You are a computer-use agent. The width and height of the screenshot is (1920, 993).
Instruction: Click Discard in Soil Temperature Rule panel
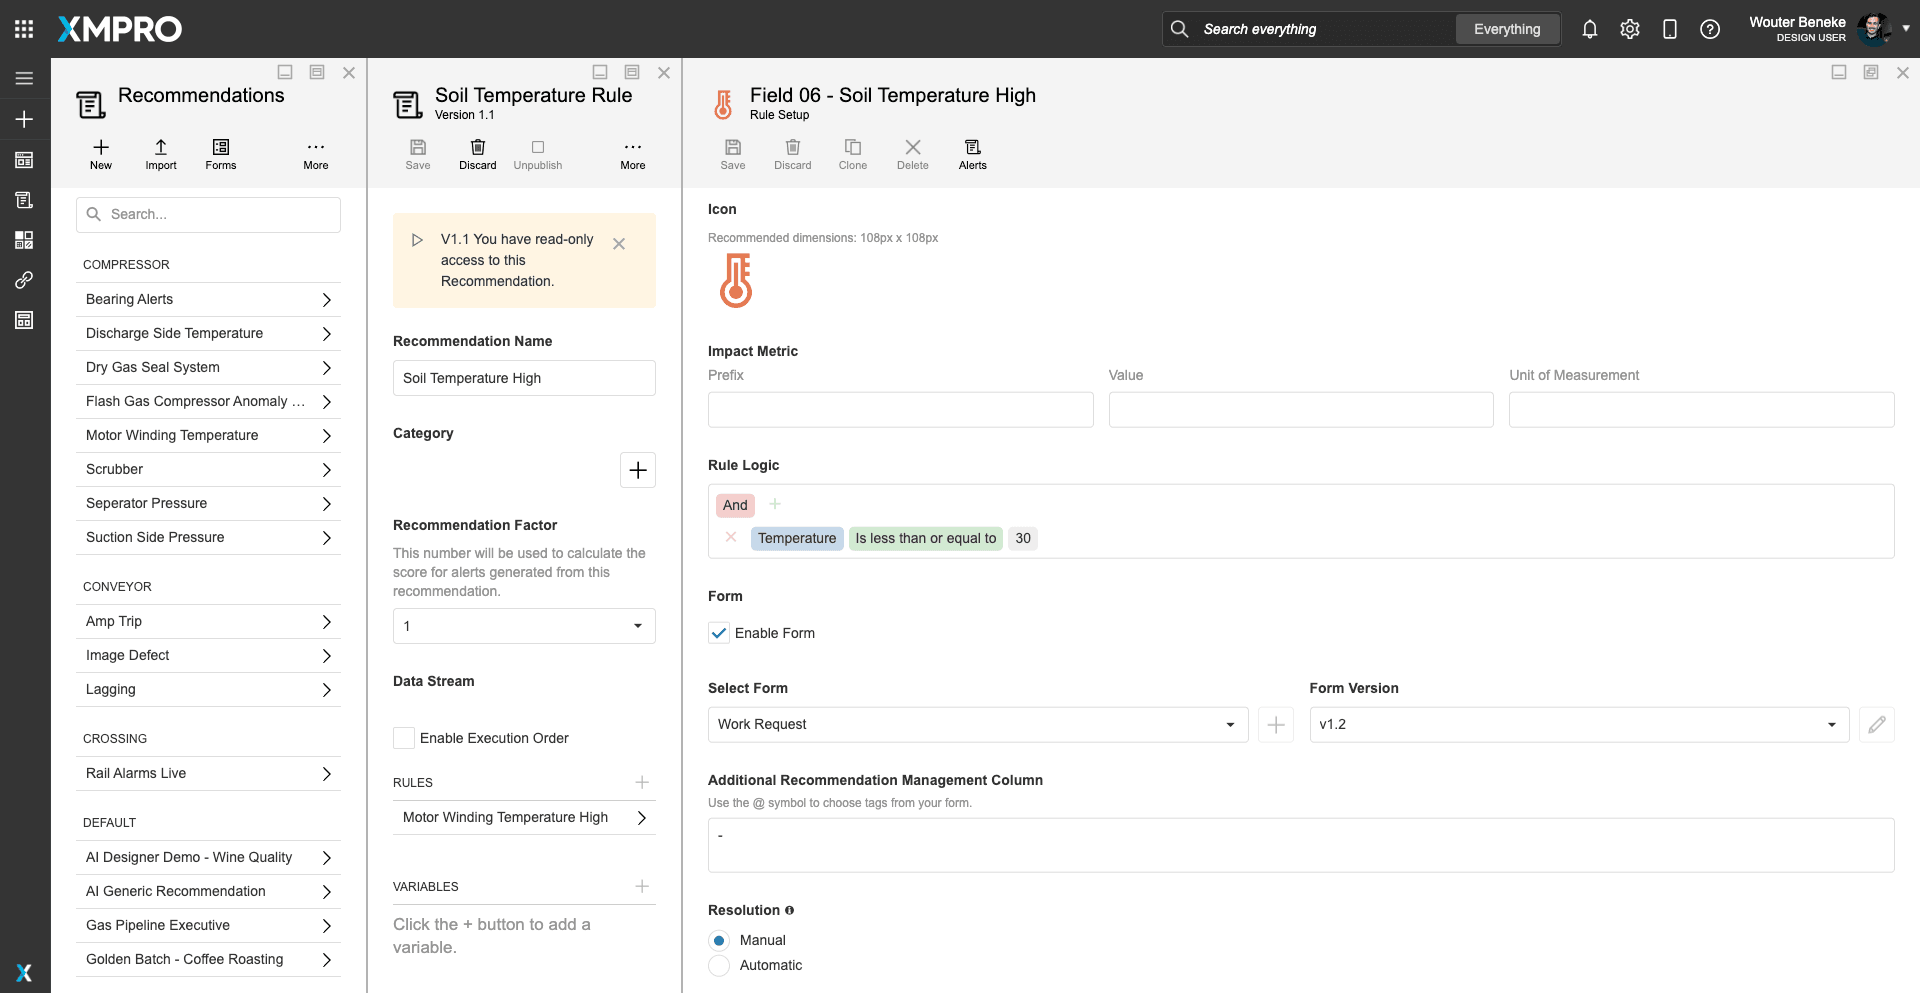(477, 154)
